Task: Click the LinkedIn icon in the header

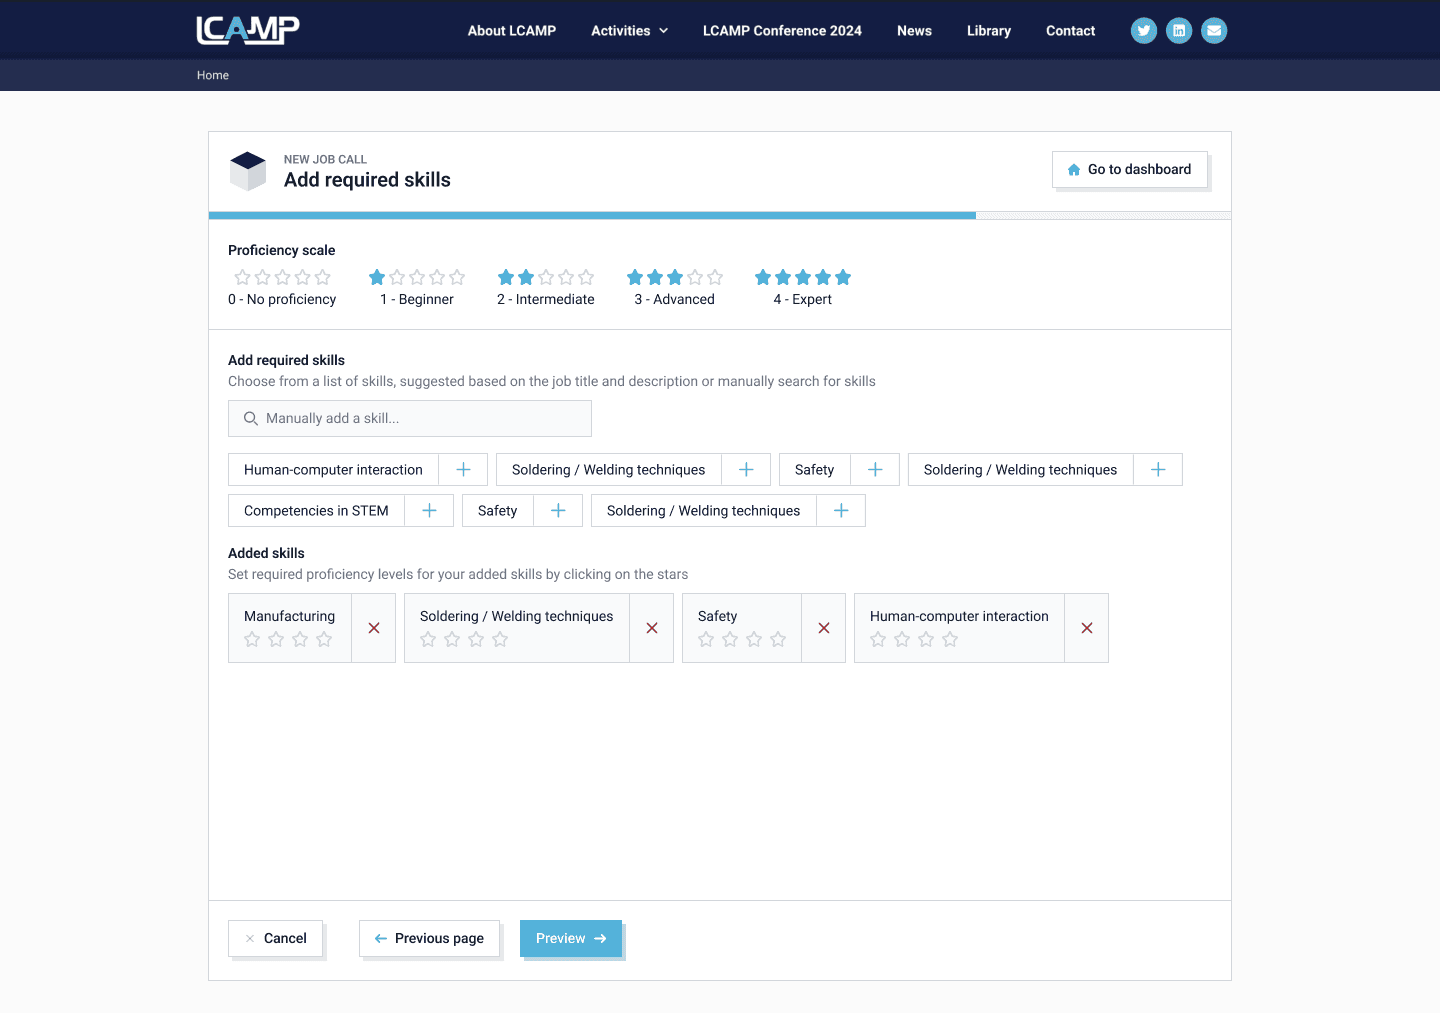Action: tap(1179, 30)
